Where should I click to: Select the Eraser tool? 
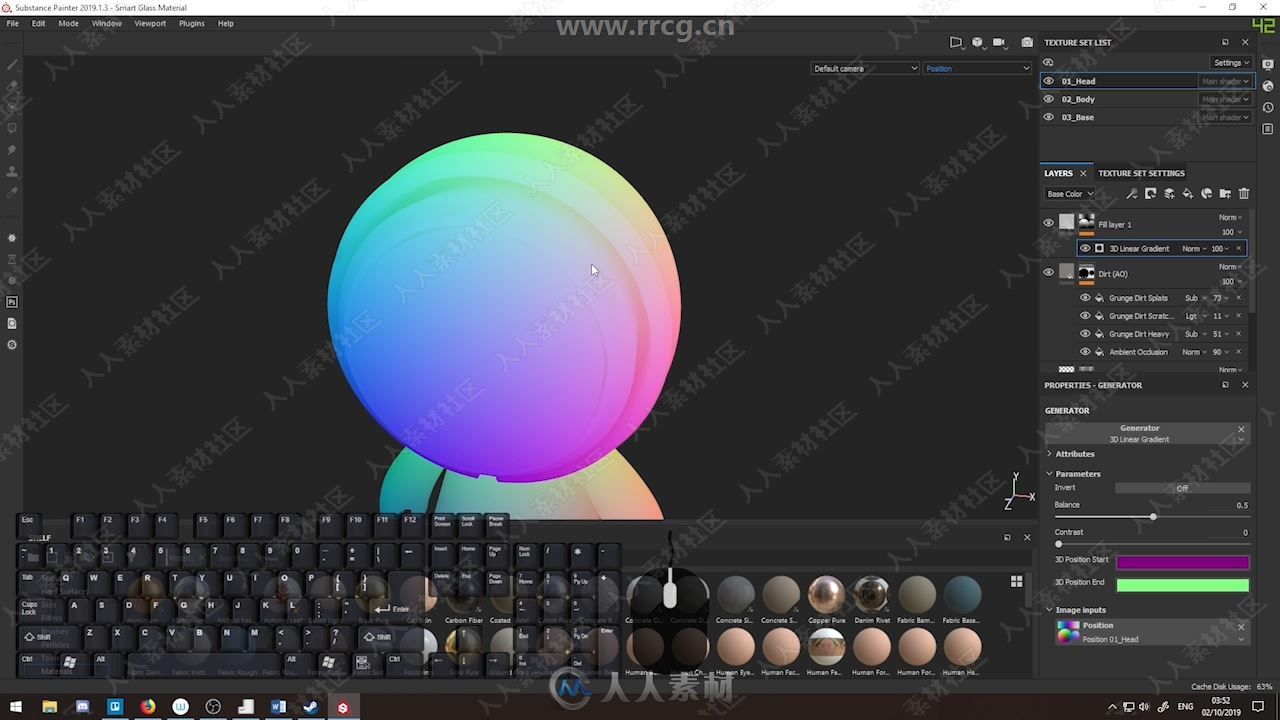click(x=12, y=86)
